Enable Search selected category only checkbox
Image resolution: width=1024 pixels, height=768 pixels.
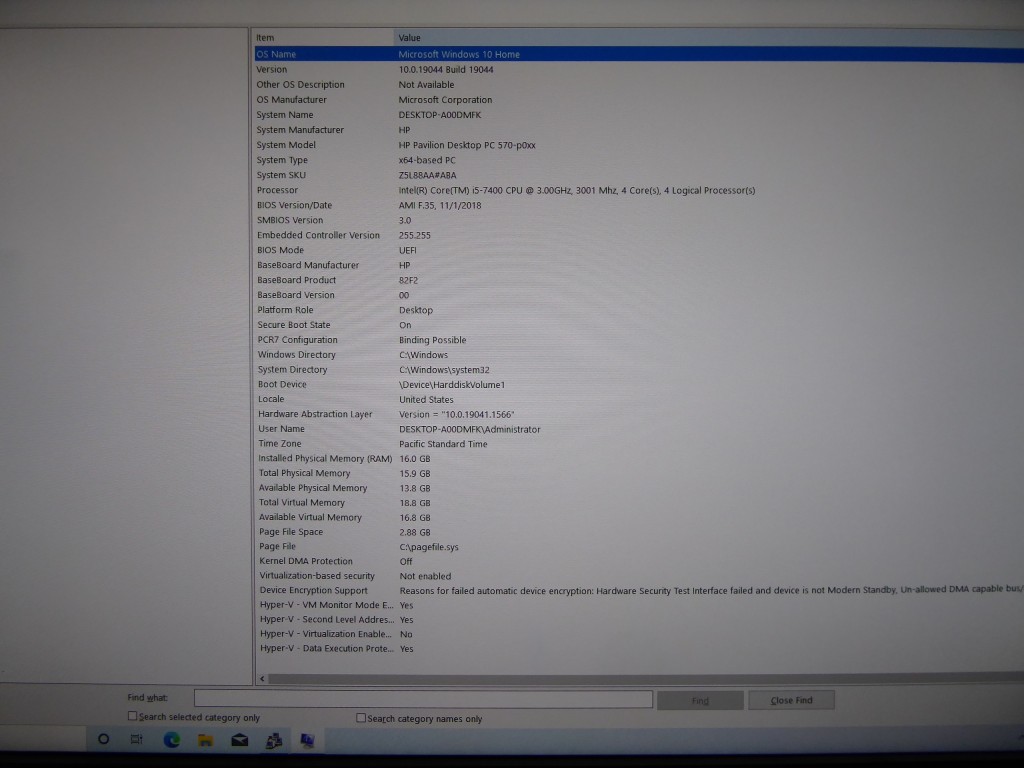point(133,716)
